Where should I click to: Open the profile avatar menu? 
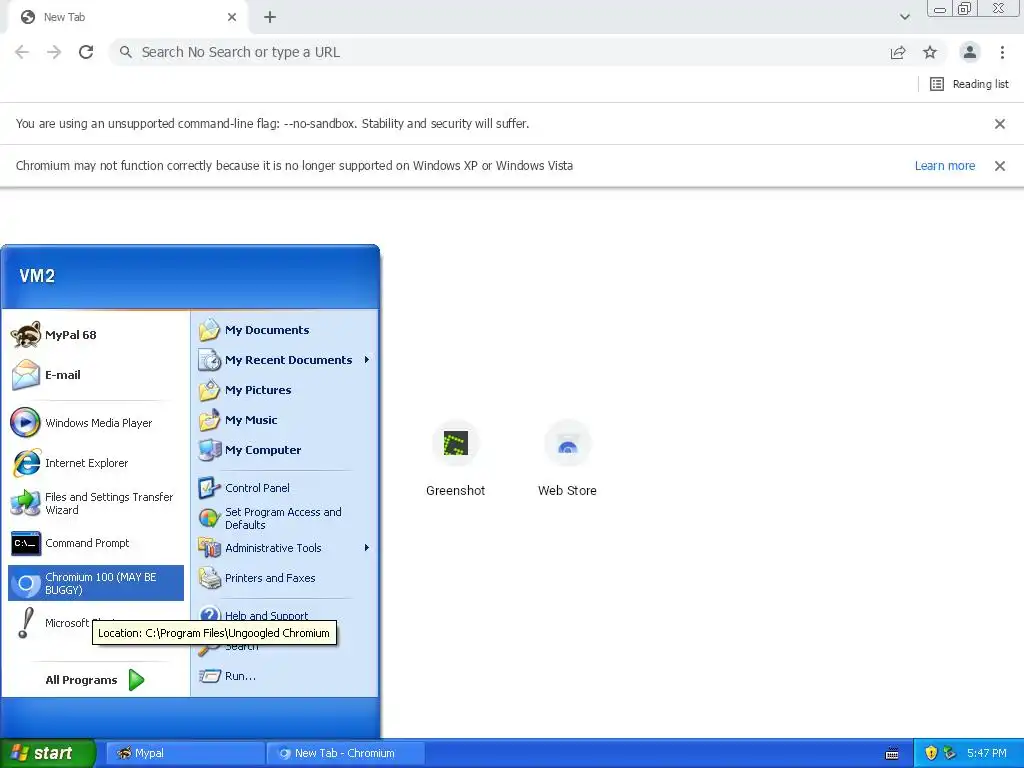click(970, 52)
